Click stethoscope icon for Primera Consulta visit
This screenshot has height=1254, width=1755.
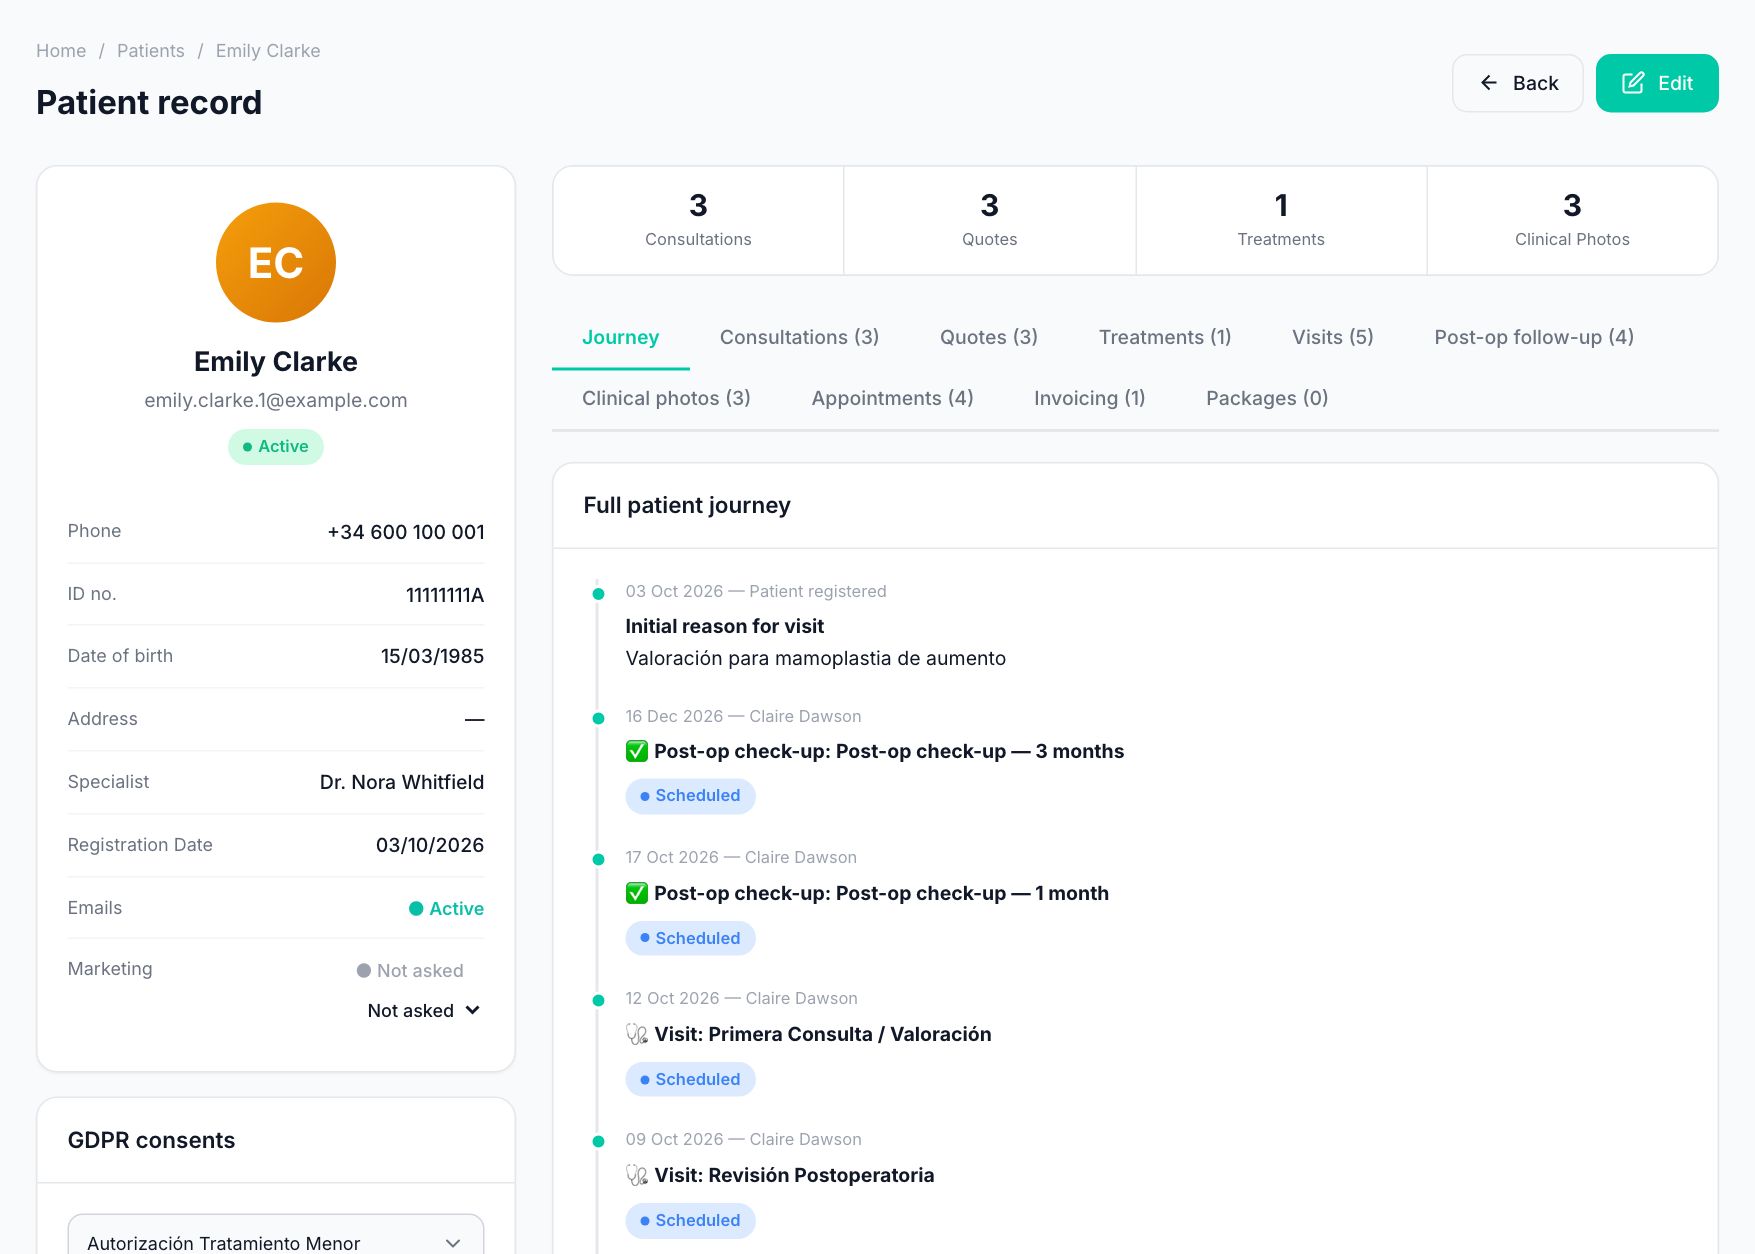tap(637, 1034)
